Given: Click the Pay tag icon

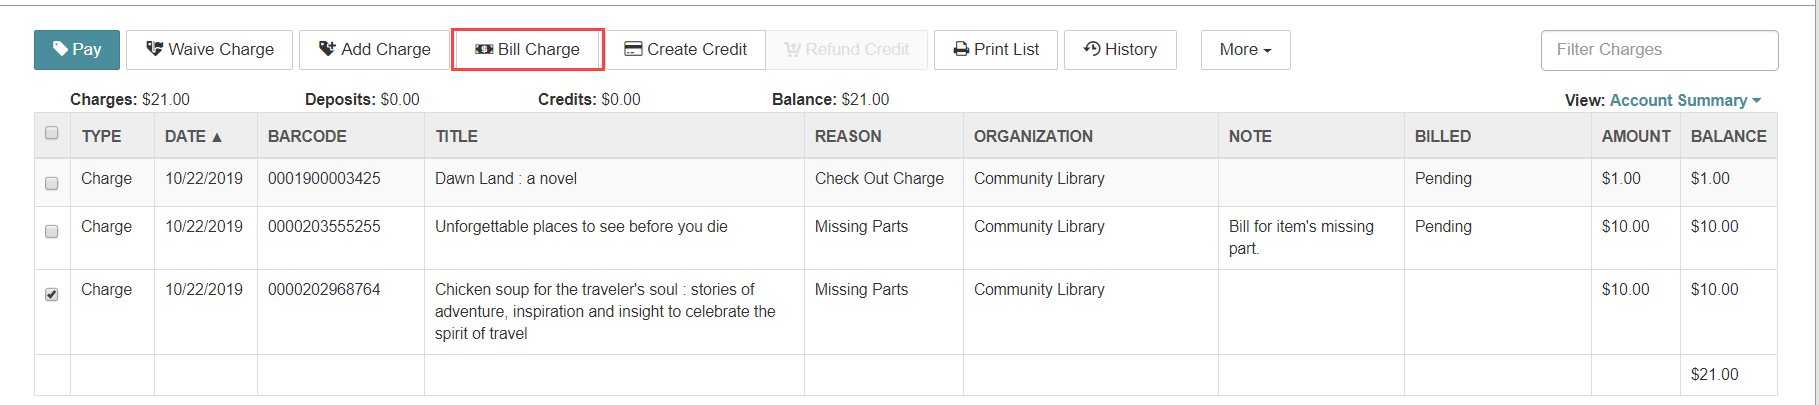Looking at the screenshot, I should pos(60,49).
